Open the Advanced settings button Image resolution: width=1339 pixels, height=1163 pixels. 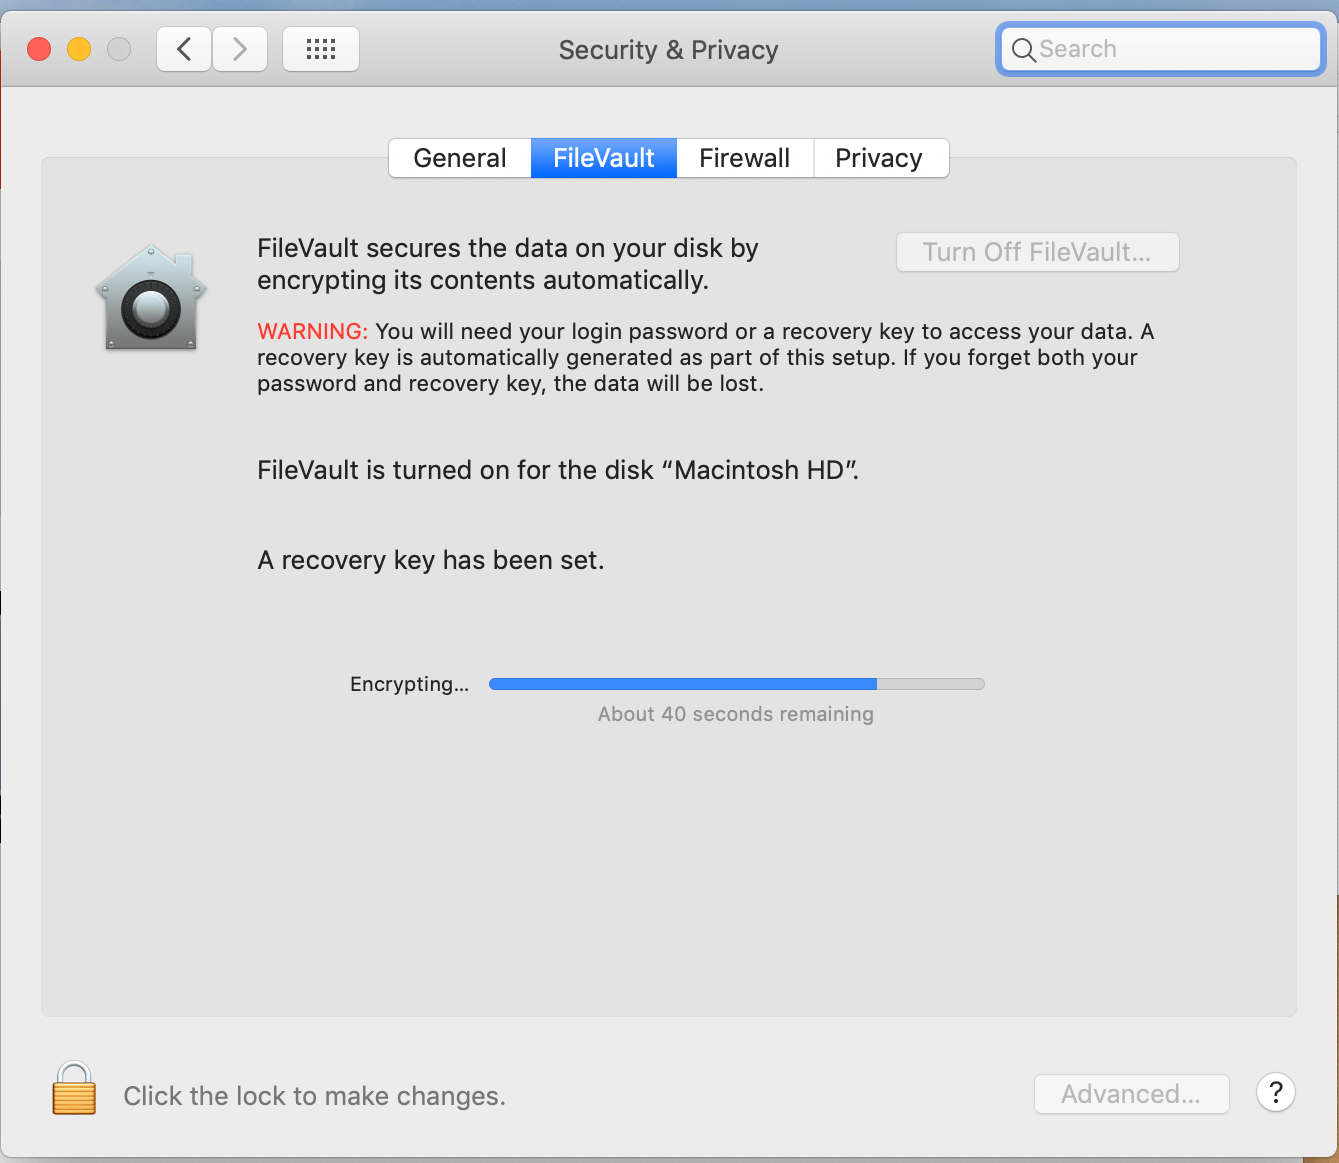coord(1131,1094)
